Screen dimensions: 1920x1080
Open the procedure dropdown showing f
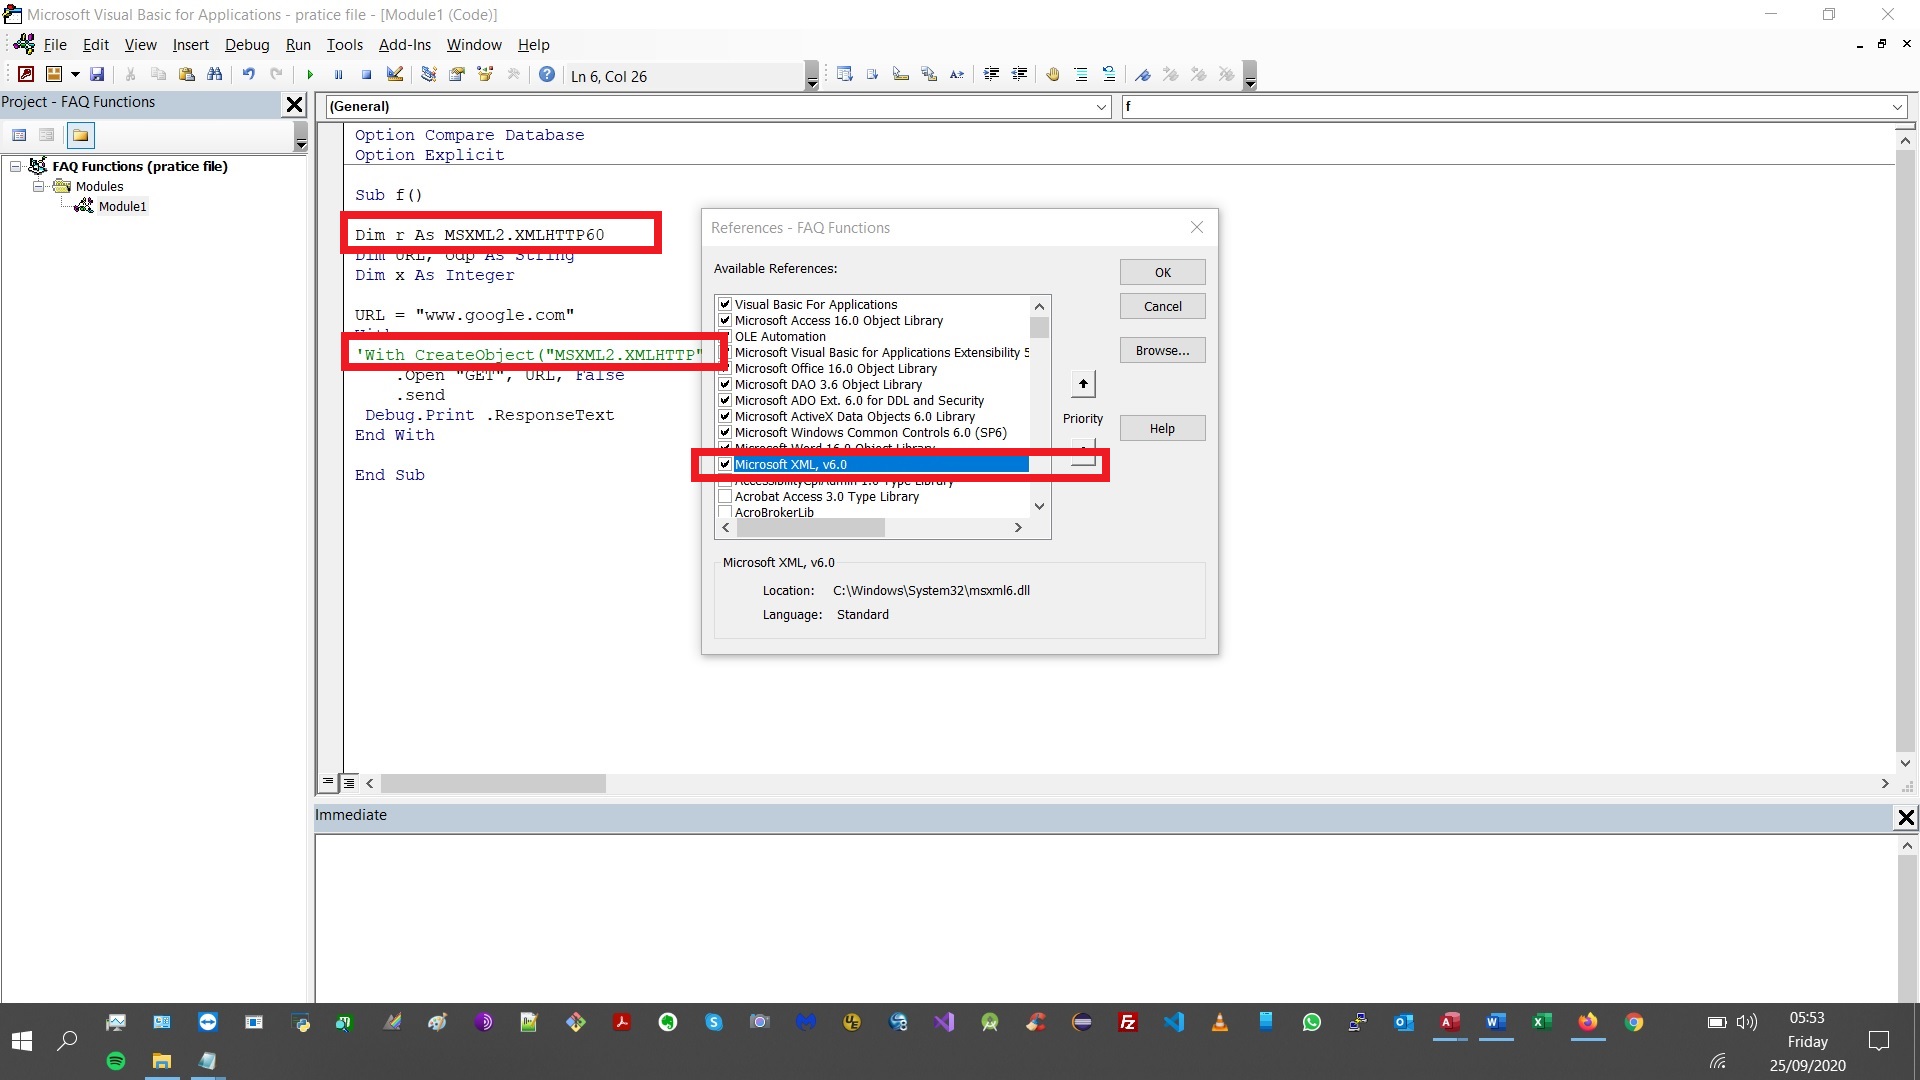(x=1897, y=107)
